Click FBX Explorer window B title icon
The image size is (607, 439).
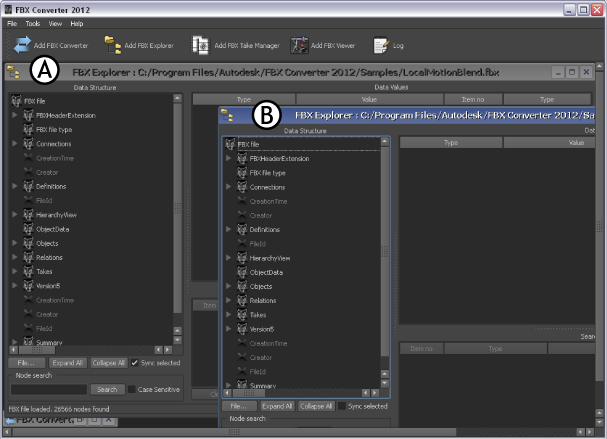(x=227, y=115)
